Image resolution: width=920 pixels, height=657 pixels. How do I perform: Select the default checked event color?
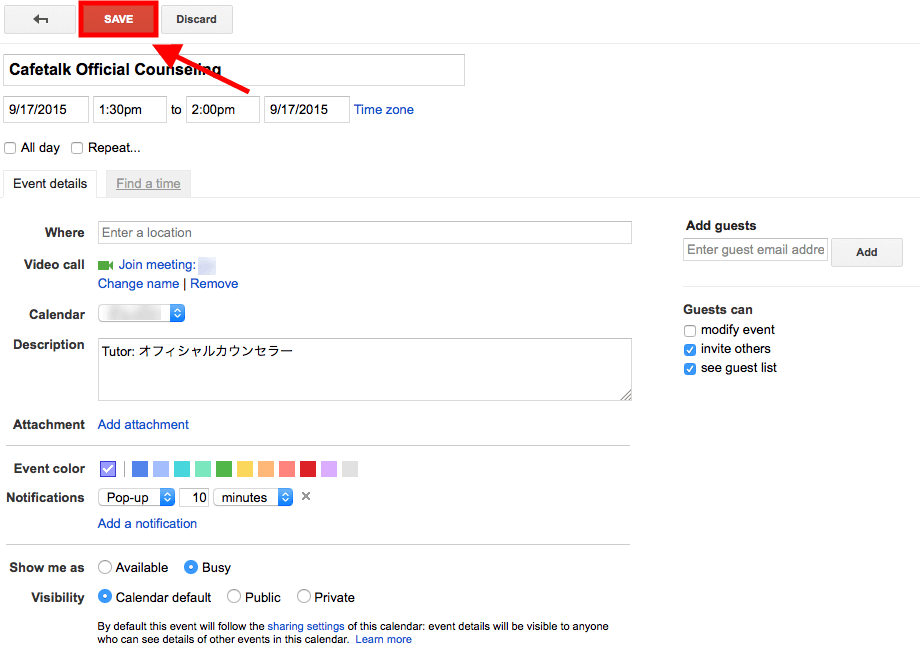point(108,469)
